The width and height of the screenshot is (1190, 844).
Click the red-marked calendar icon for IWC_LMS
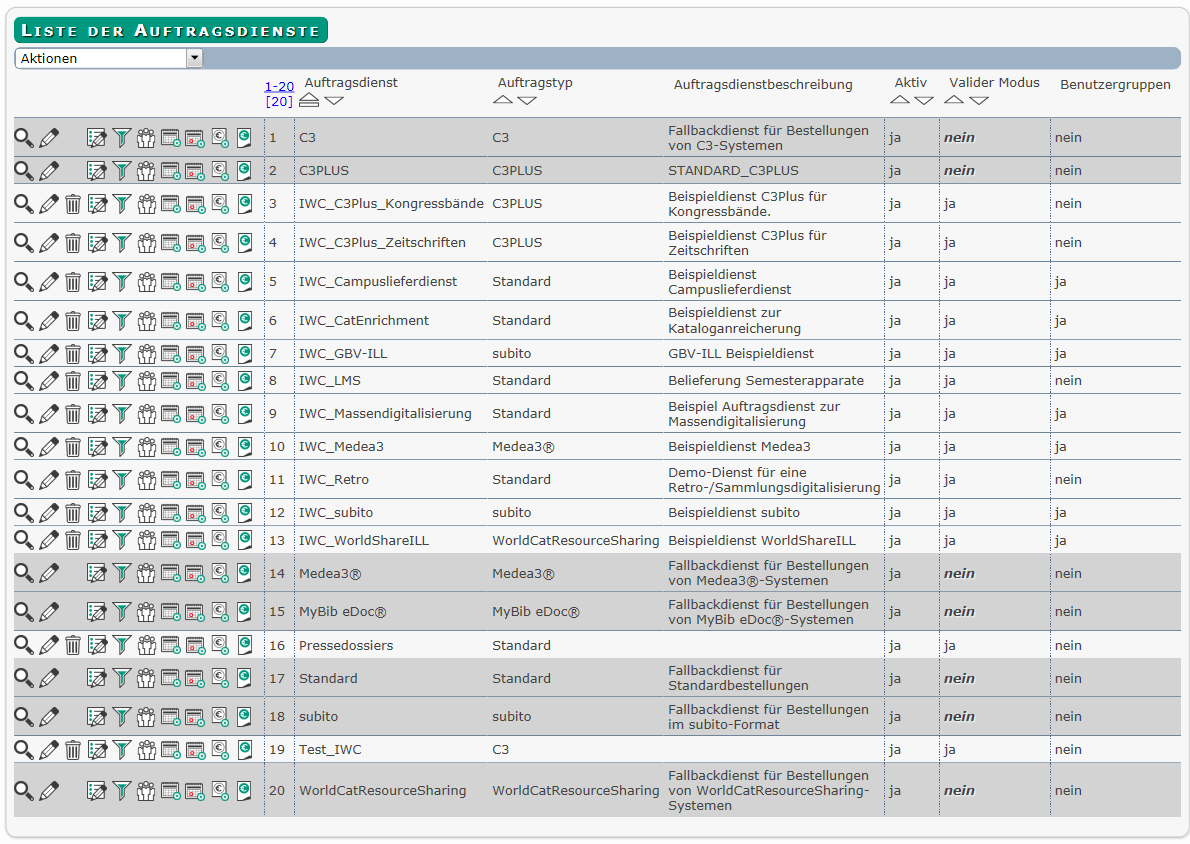click(x=195, y=381)
